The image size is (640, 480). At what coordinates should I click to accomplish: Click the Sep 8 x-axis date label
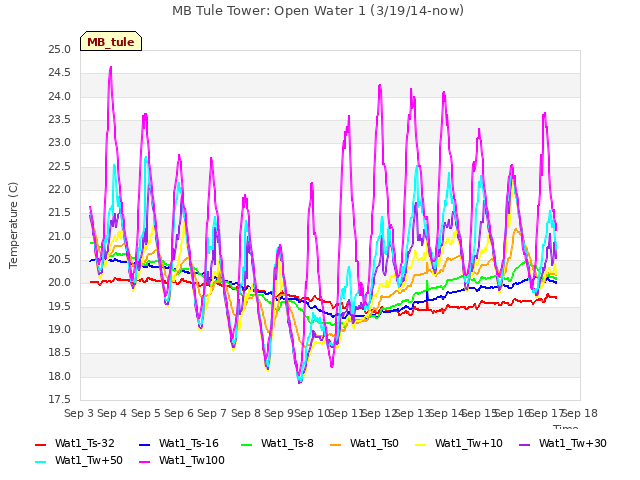click(x=245, y=413)
